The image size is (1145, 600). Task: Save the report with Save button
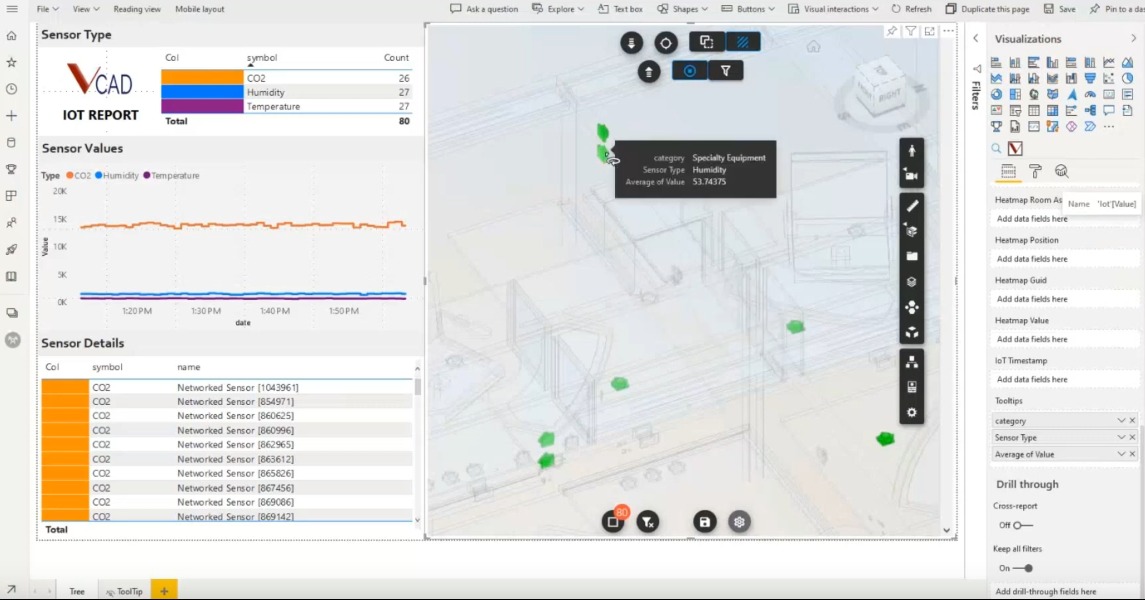tap(1060, 9)
